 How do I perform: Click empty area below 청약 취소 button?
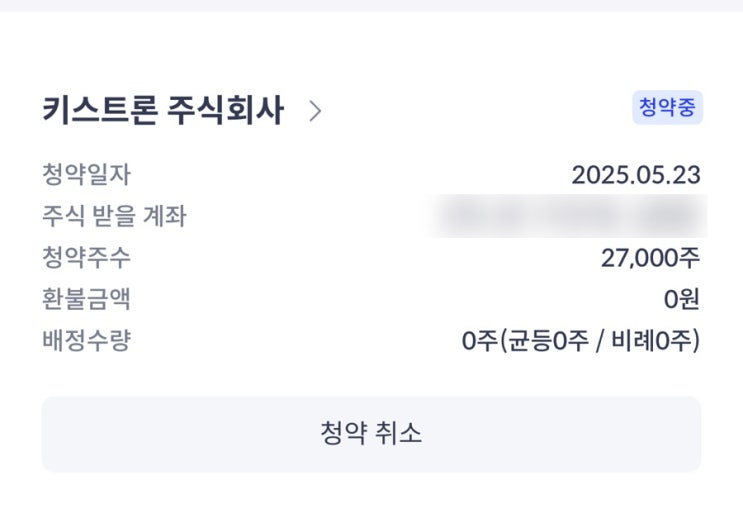pyautogui.click(x=371, y=502)
